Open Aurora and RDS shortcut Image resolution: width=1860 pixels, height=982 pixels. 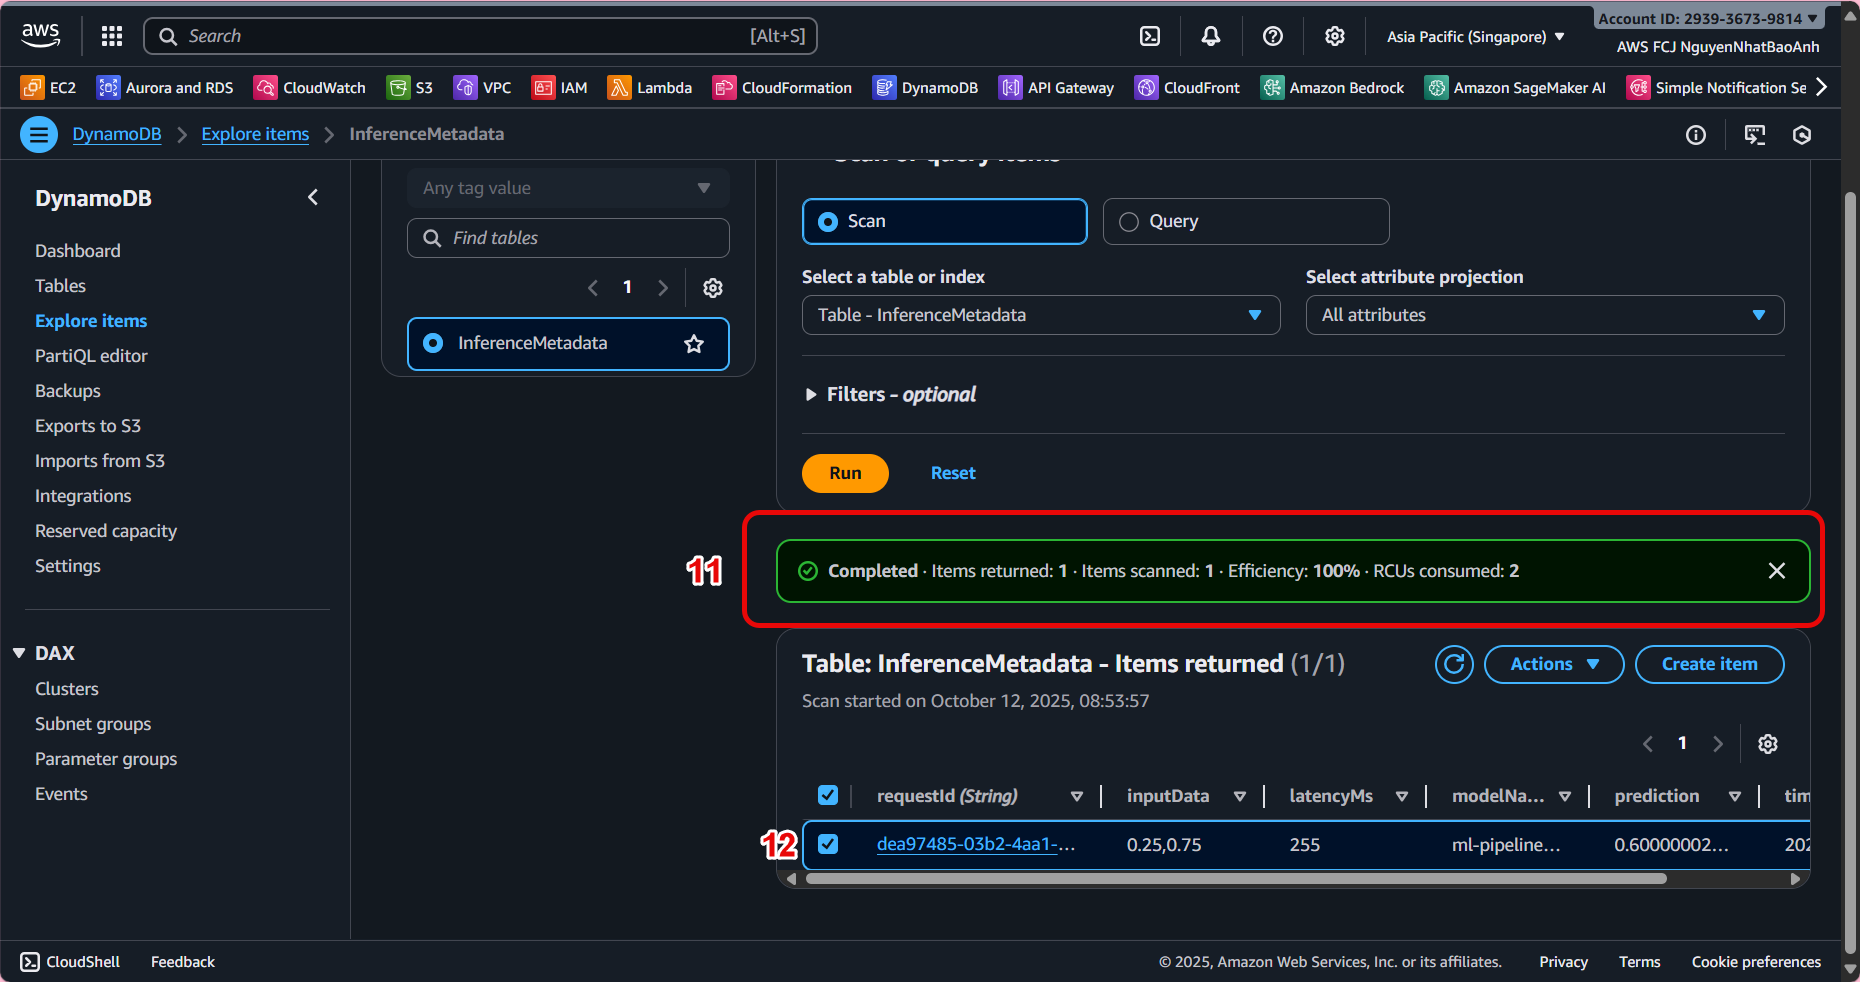point(165,88)
